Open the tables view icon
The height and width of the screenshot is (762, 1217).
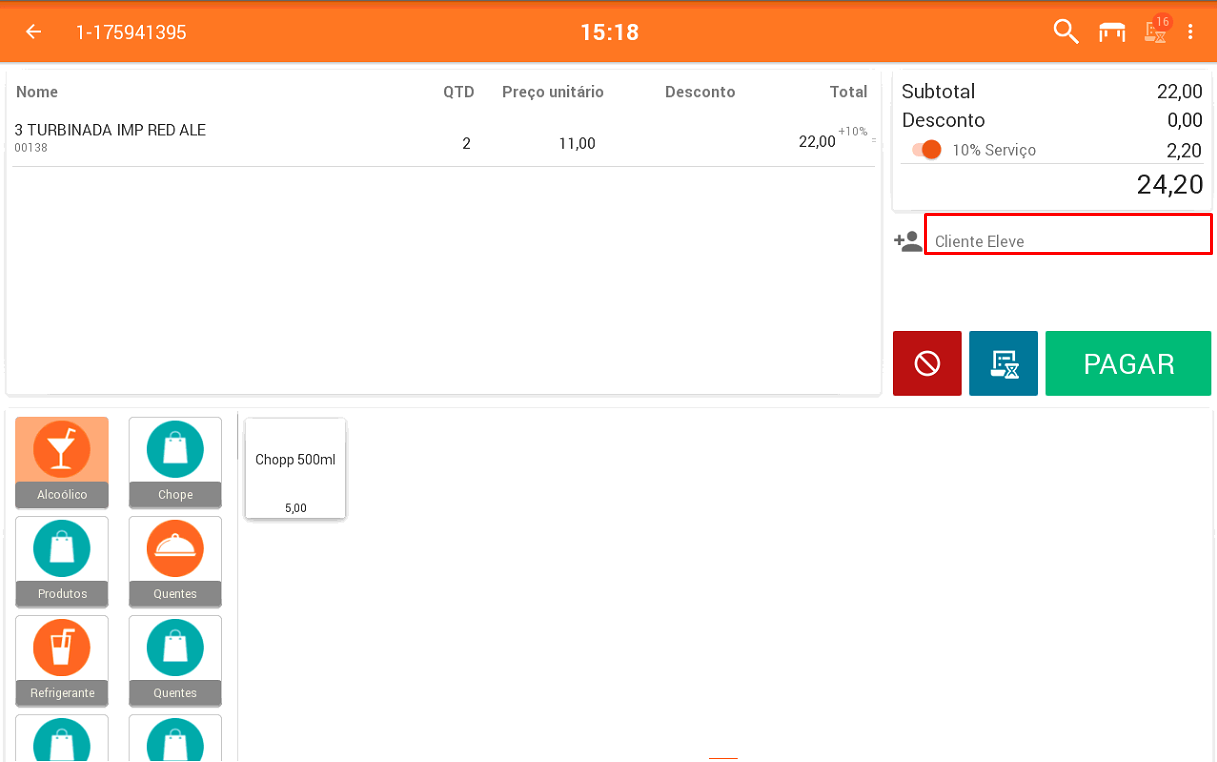[1112, 32]
